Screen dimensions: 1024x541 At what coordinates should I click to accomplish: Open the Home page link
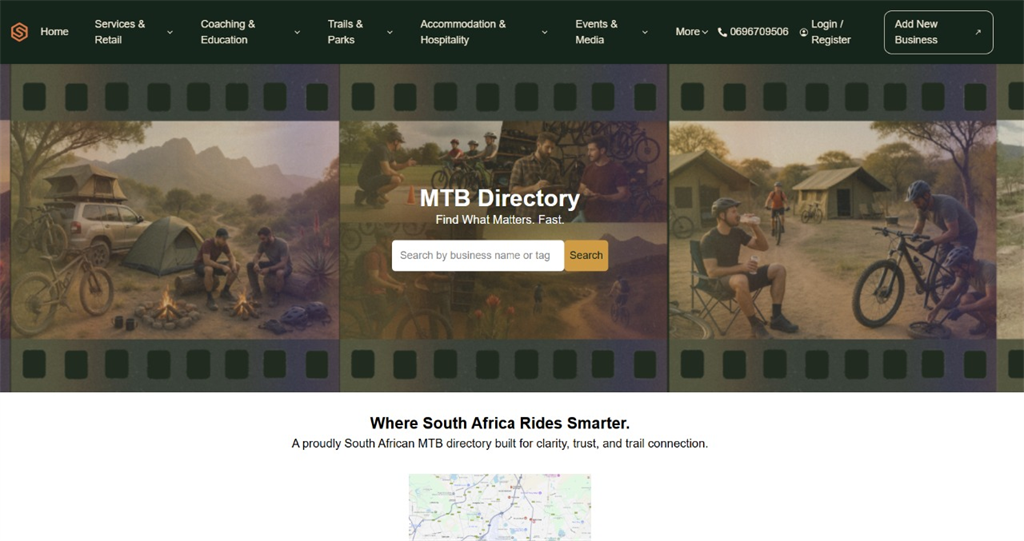[54, 32]
